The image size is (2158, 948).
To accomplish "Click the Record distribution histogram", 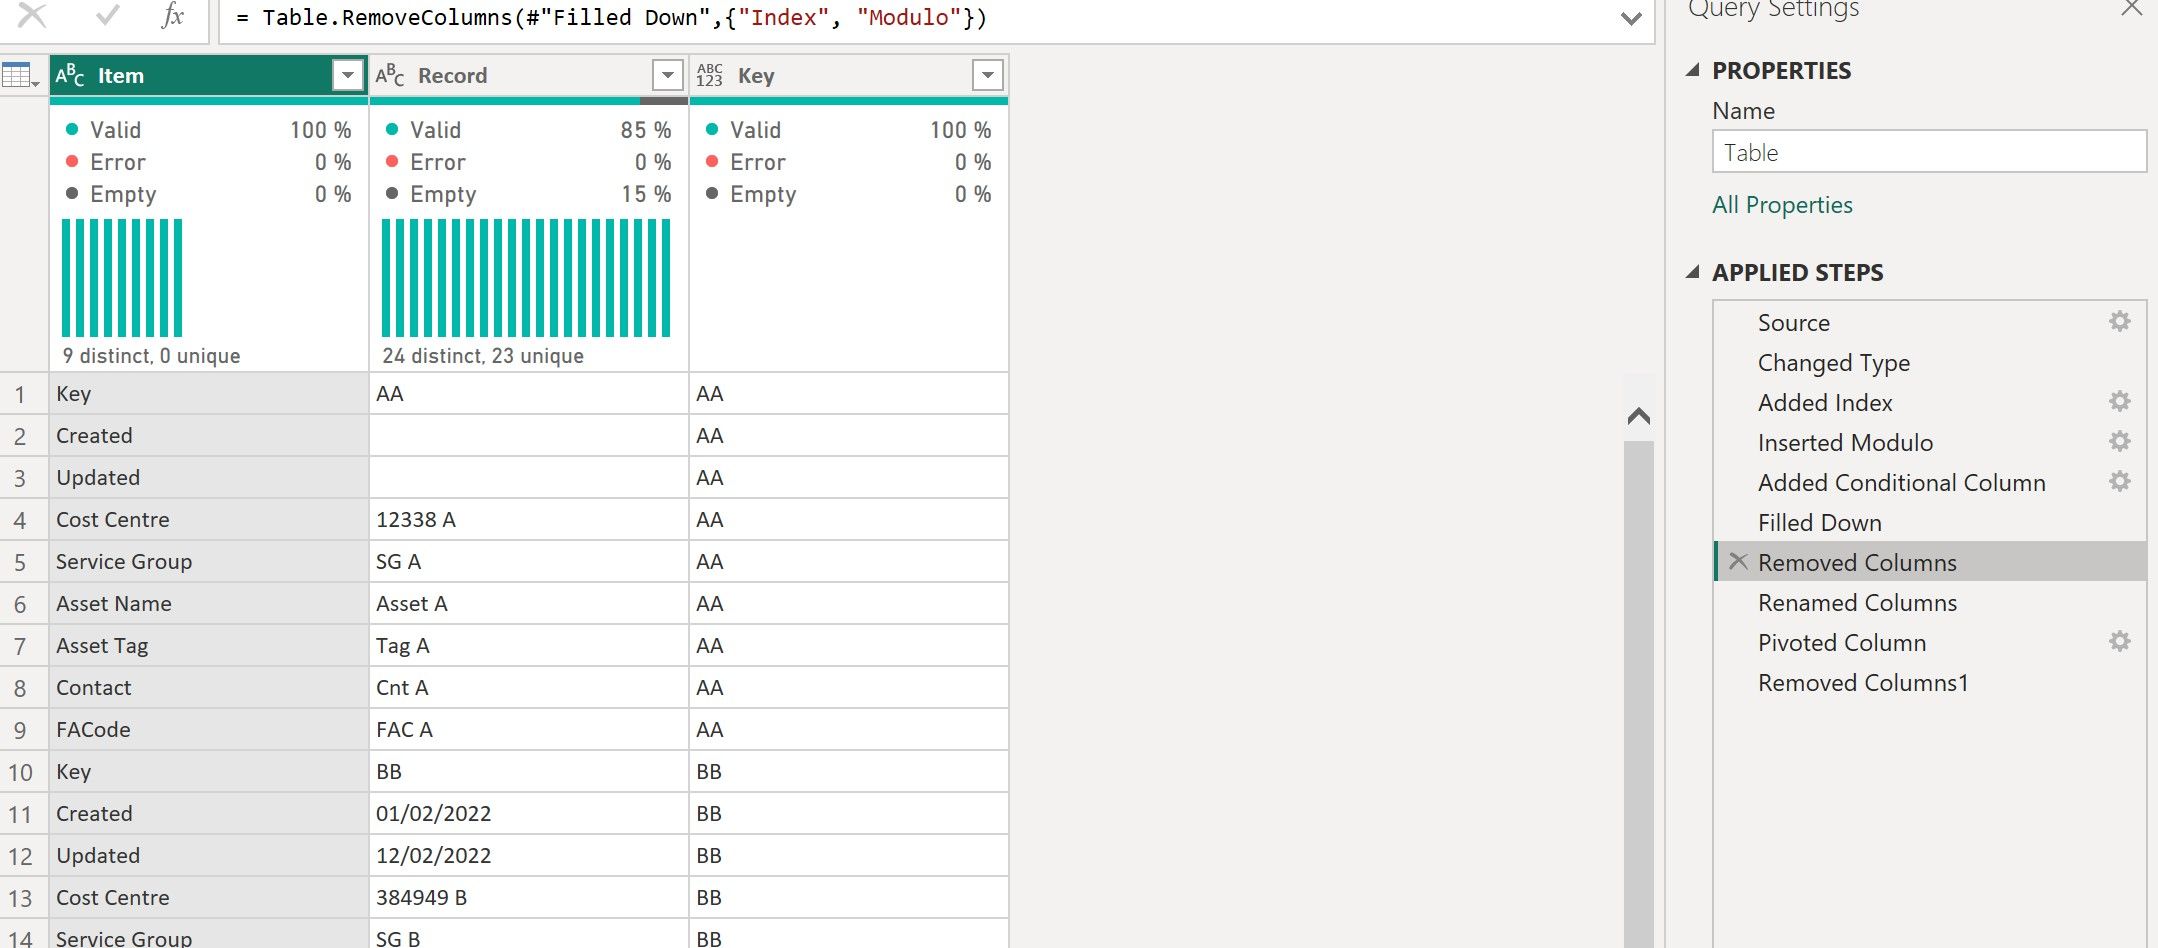I will 526,277.
